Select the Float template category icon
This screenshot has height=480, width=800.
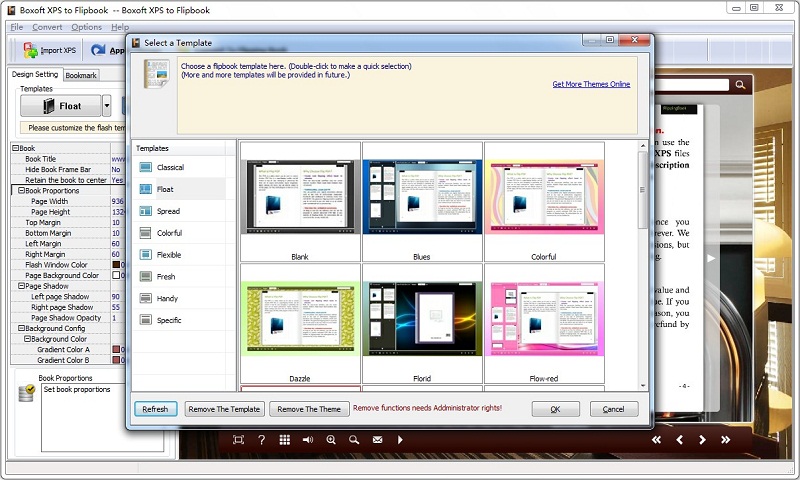coord(145,189)
